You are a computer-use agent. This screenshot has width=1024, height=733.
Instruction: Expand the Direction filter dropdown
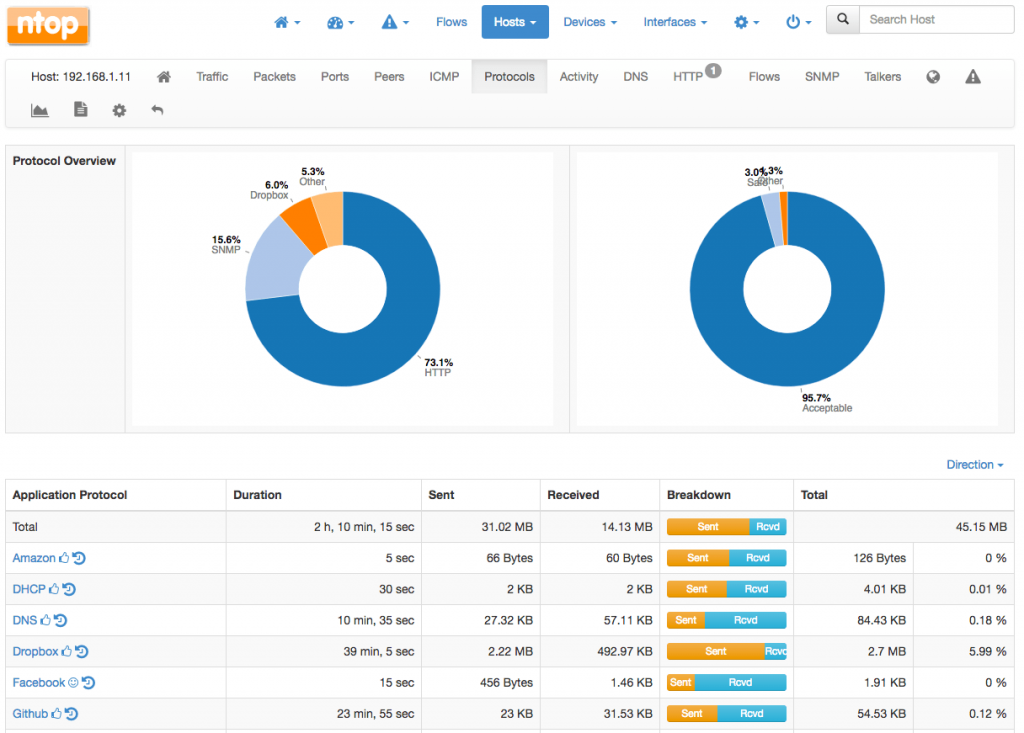(x=975, y=465)
